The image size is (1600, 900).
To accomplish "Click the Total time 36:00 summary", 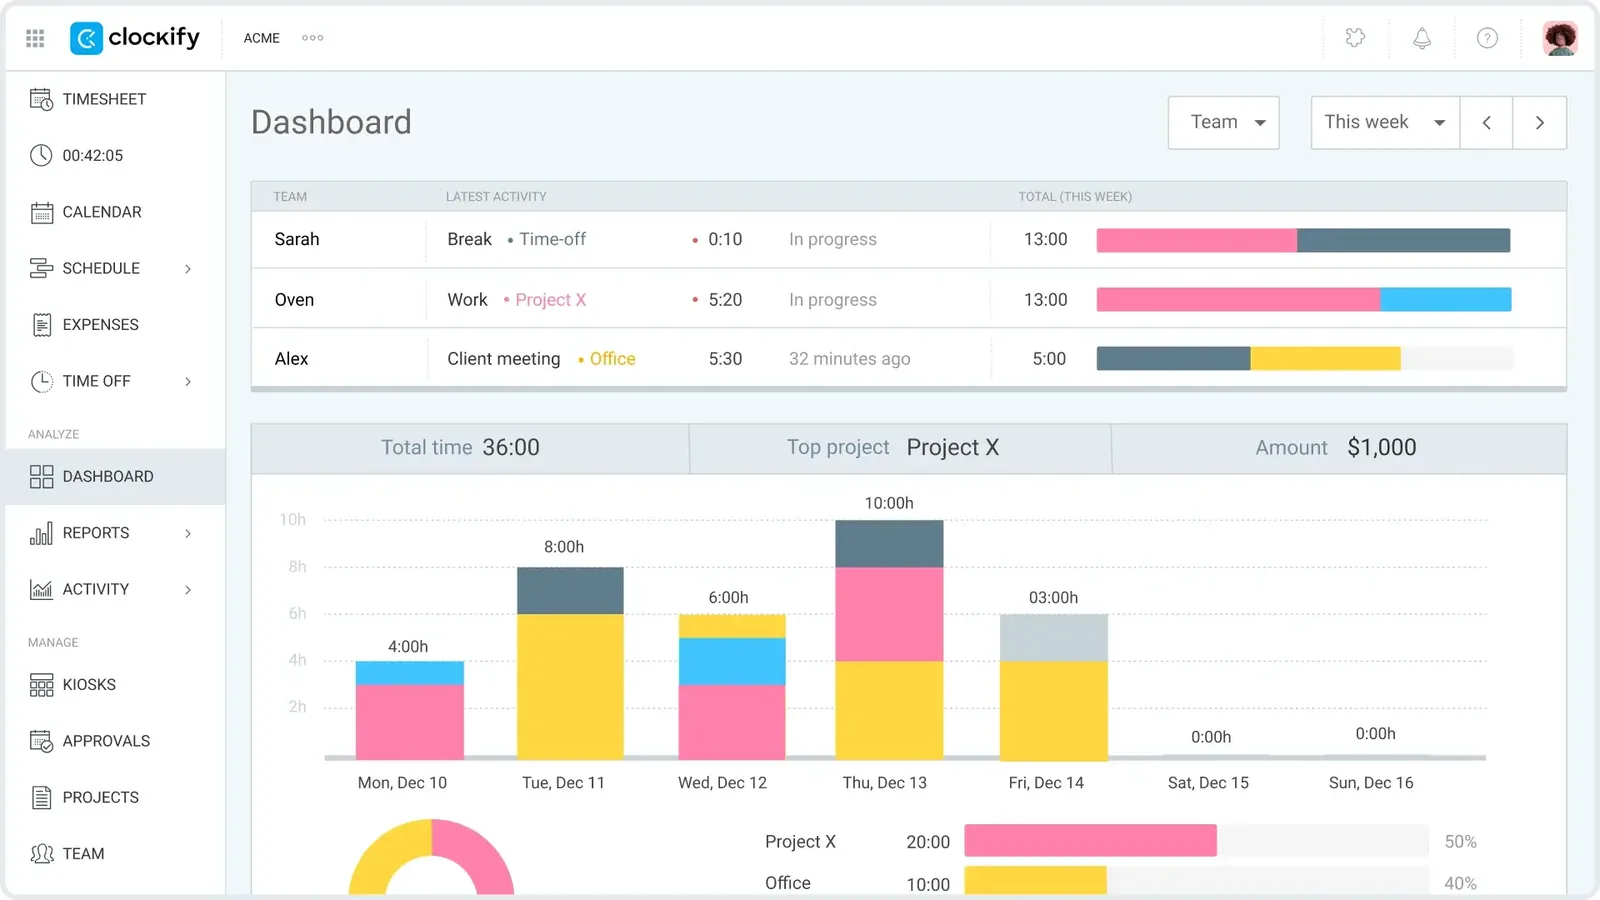I will [x=460, y=448].
